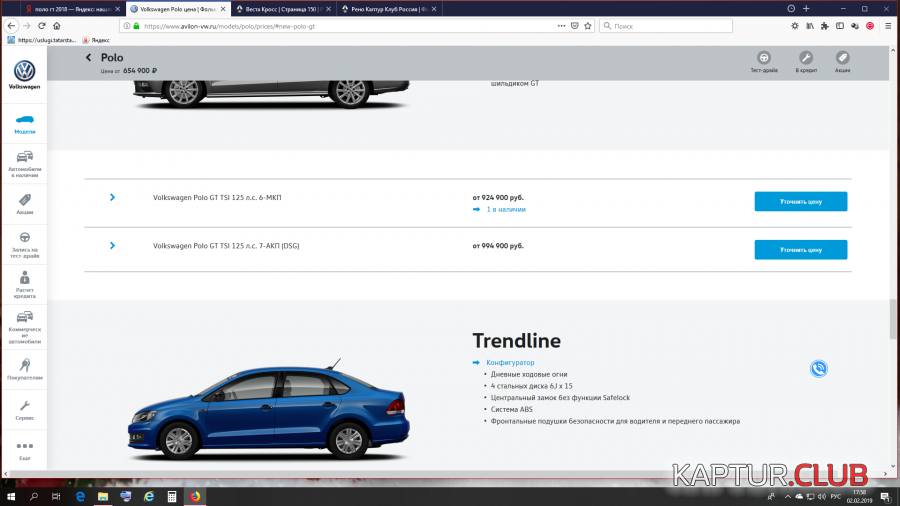Screen dimensions: 900x506
Task: Open Автомобили в наличии in the sidebar
Action: [x=25, y=164]
